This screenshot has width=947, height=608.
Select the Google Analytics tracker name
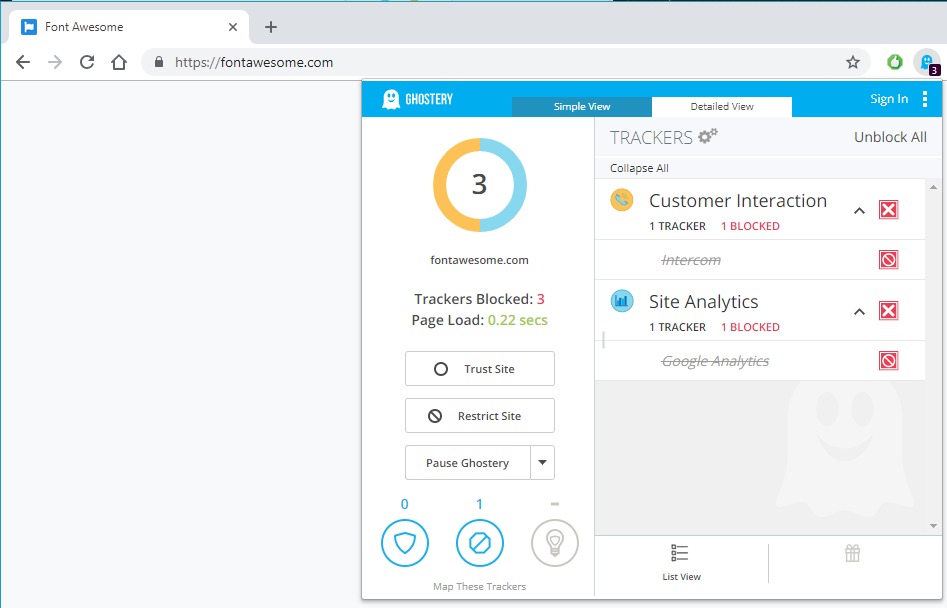(715, 361)
